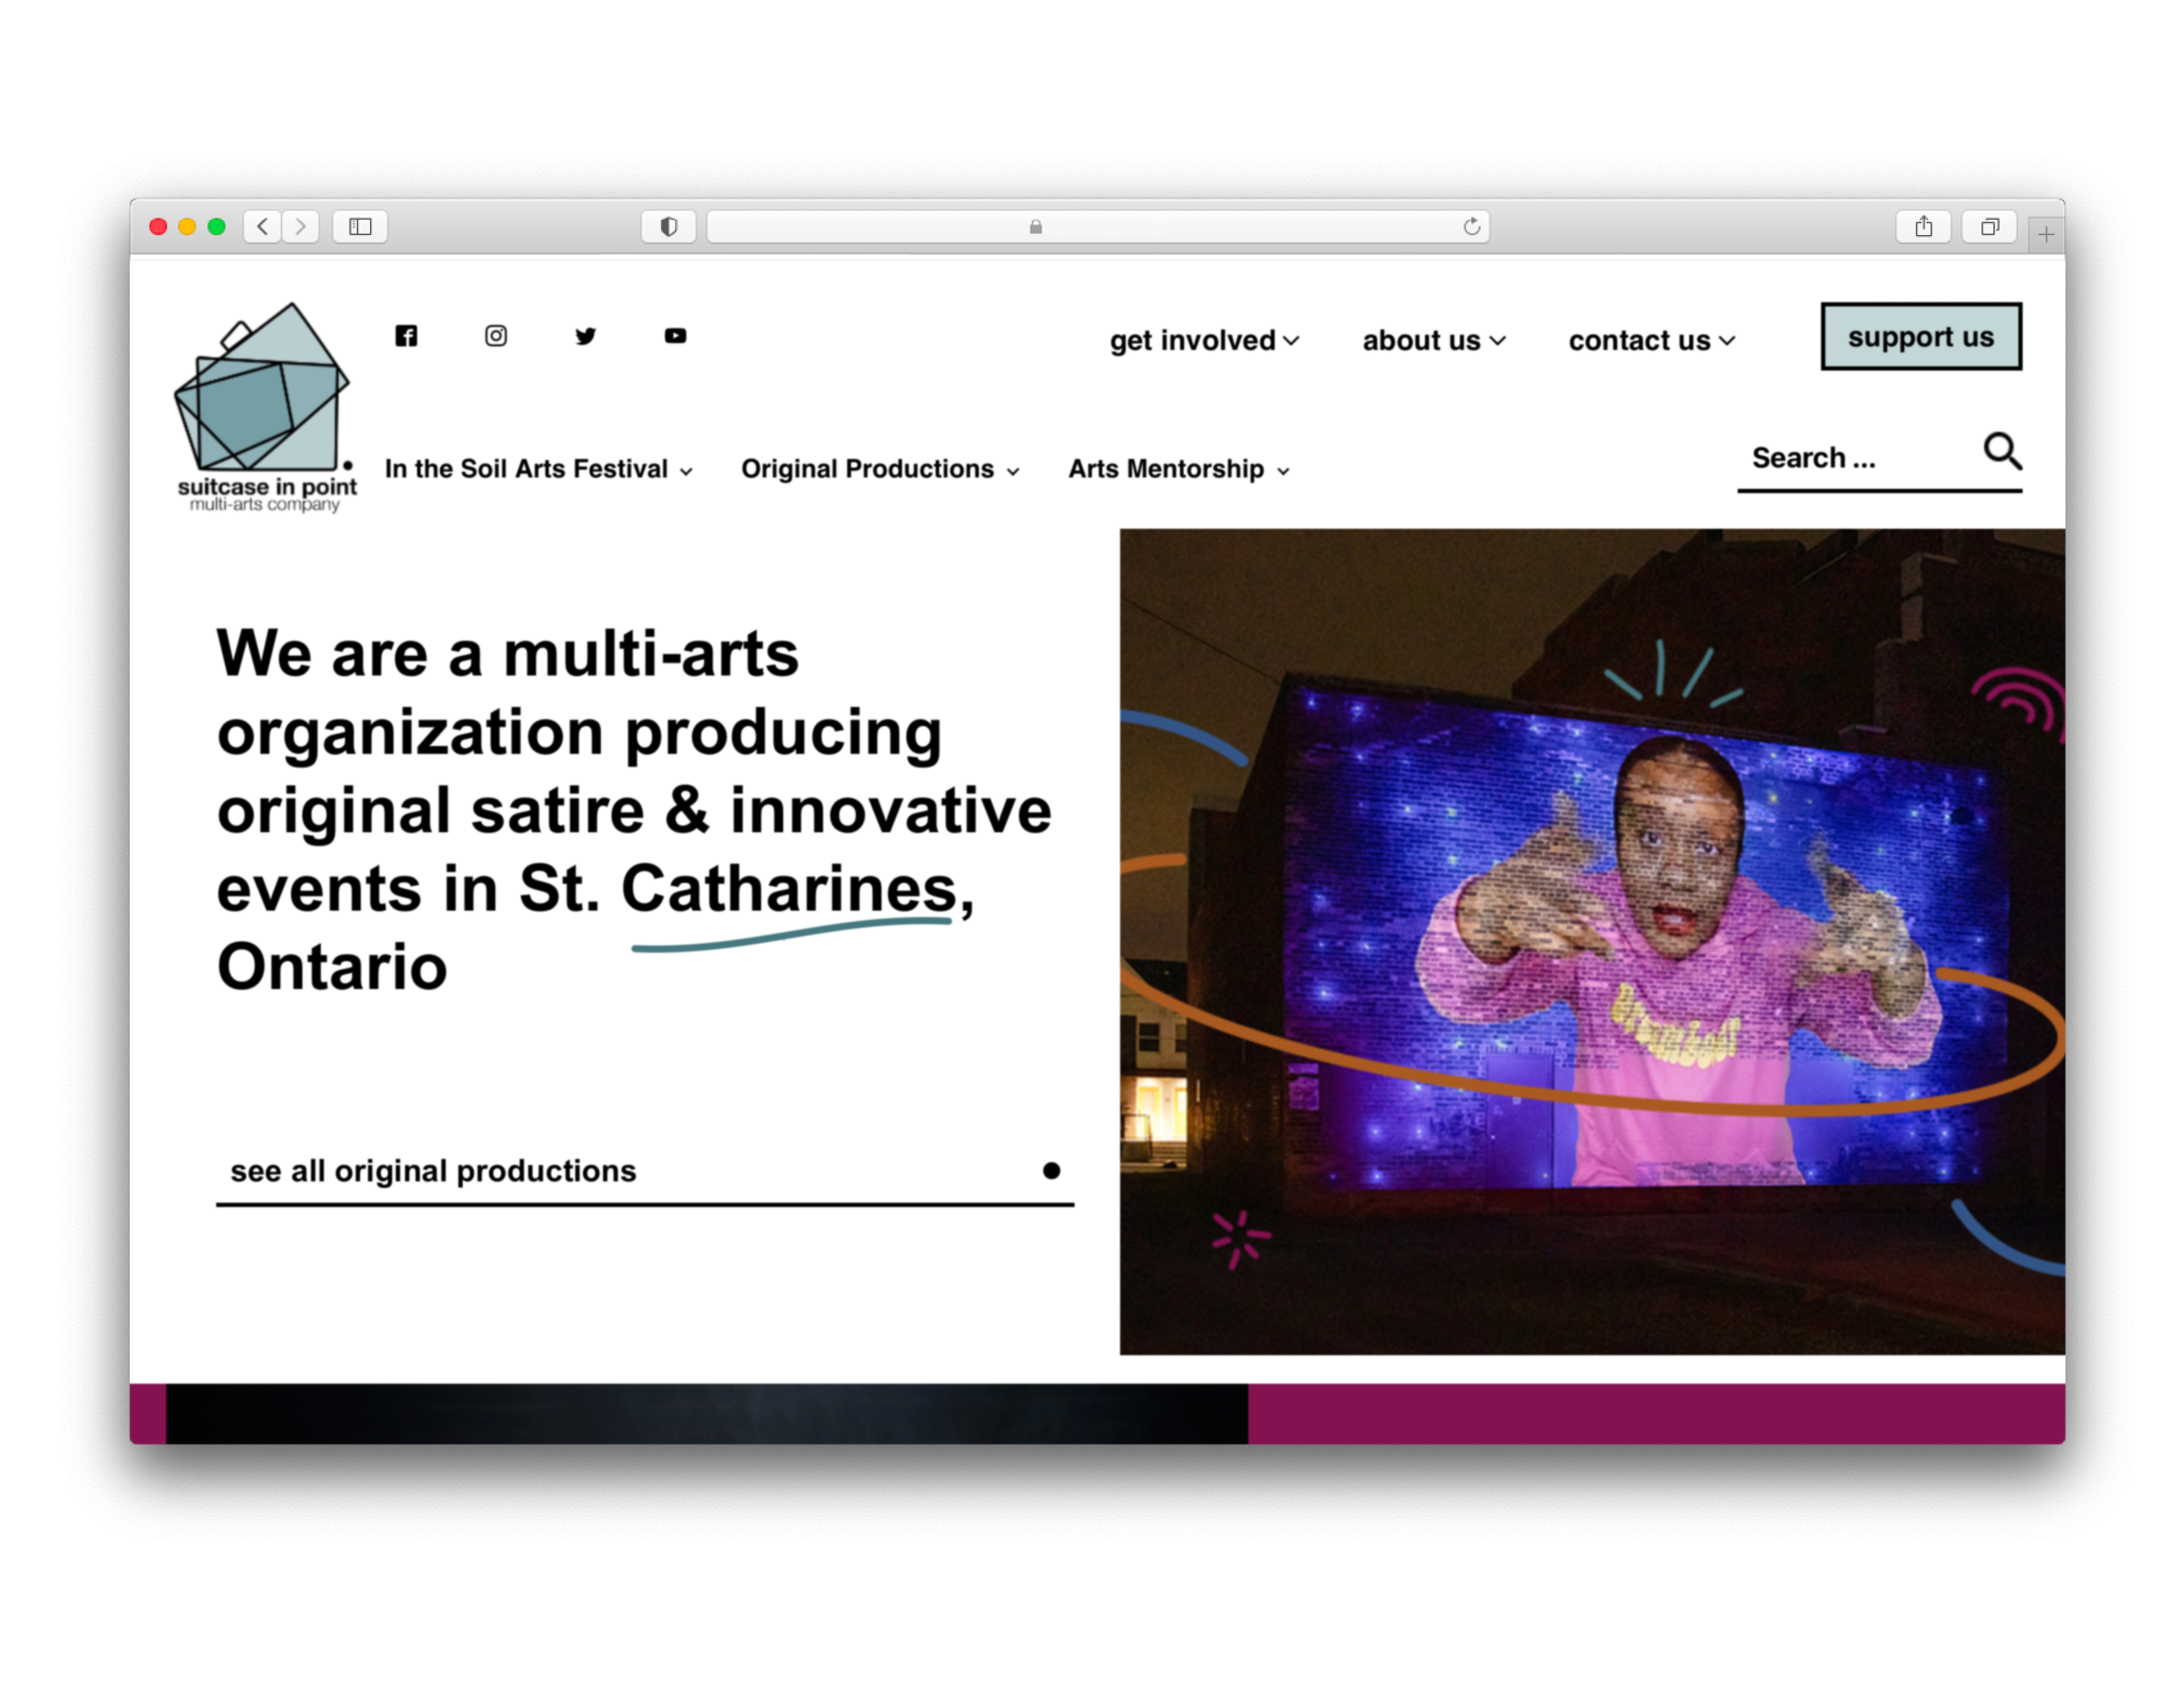Screen dimensions: 2184x1688
Task: Expand the about us dropdown
Action: click(1433, 341)
